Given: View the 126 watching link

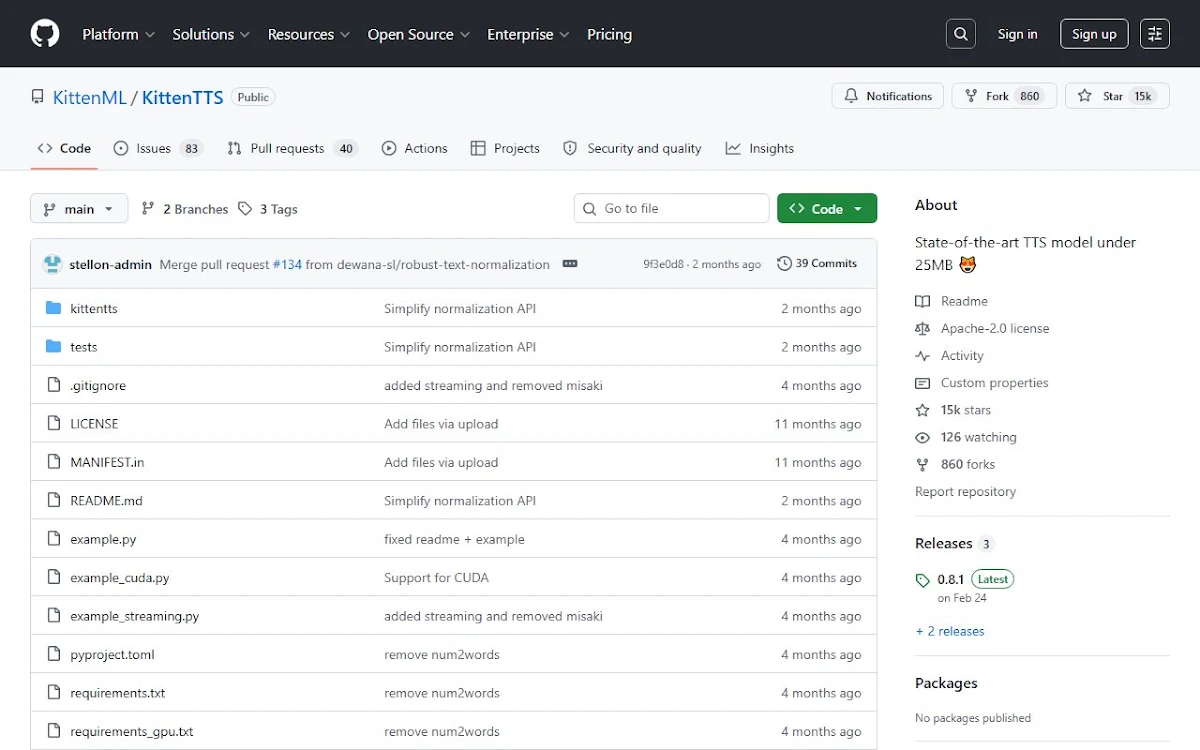Looking at the screenshot, I should click(966, 437).
